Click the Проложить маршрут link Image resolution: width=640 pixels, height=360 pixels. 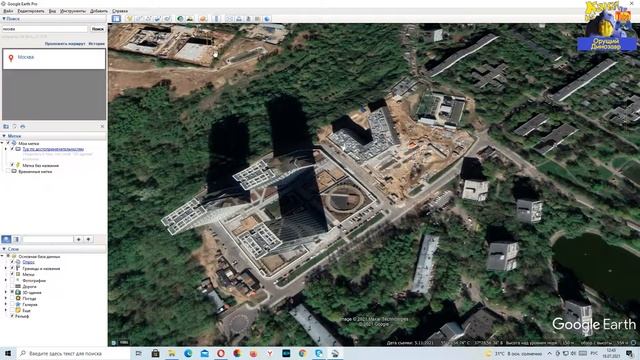click(x=65, y=44)
